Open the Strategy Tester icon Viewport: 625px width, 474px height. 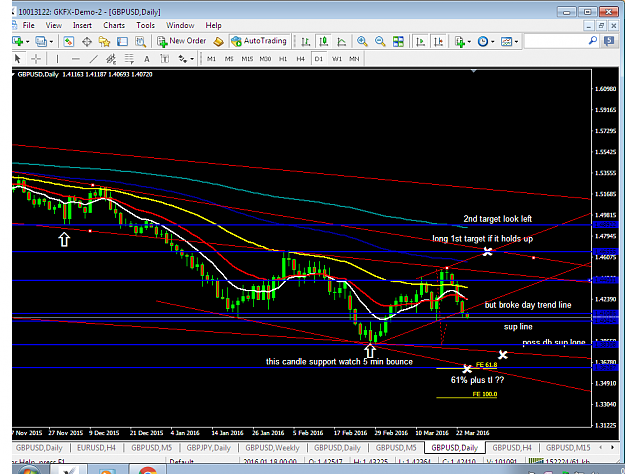point(140,41)
